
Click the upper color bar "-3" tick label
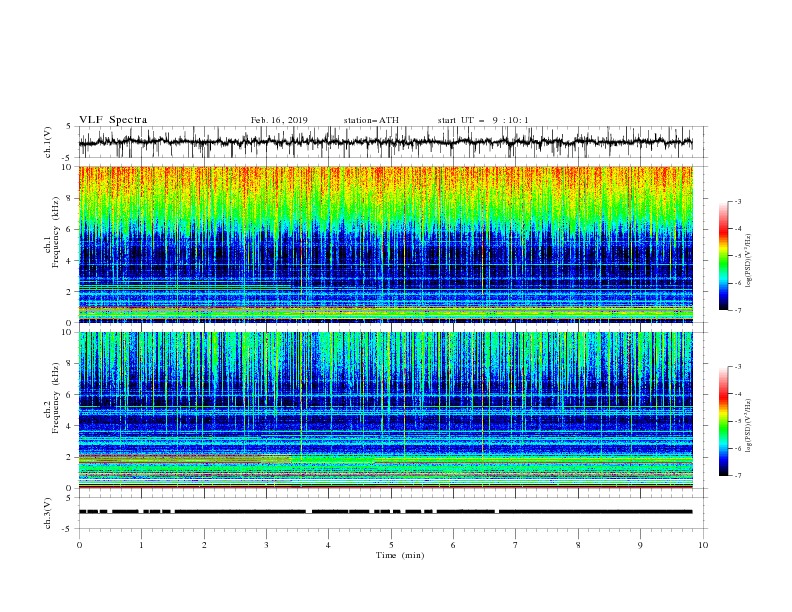point(737,201)
